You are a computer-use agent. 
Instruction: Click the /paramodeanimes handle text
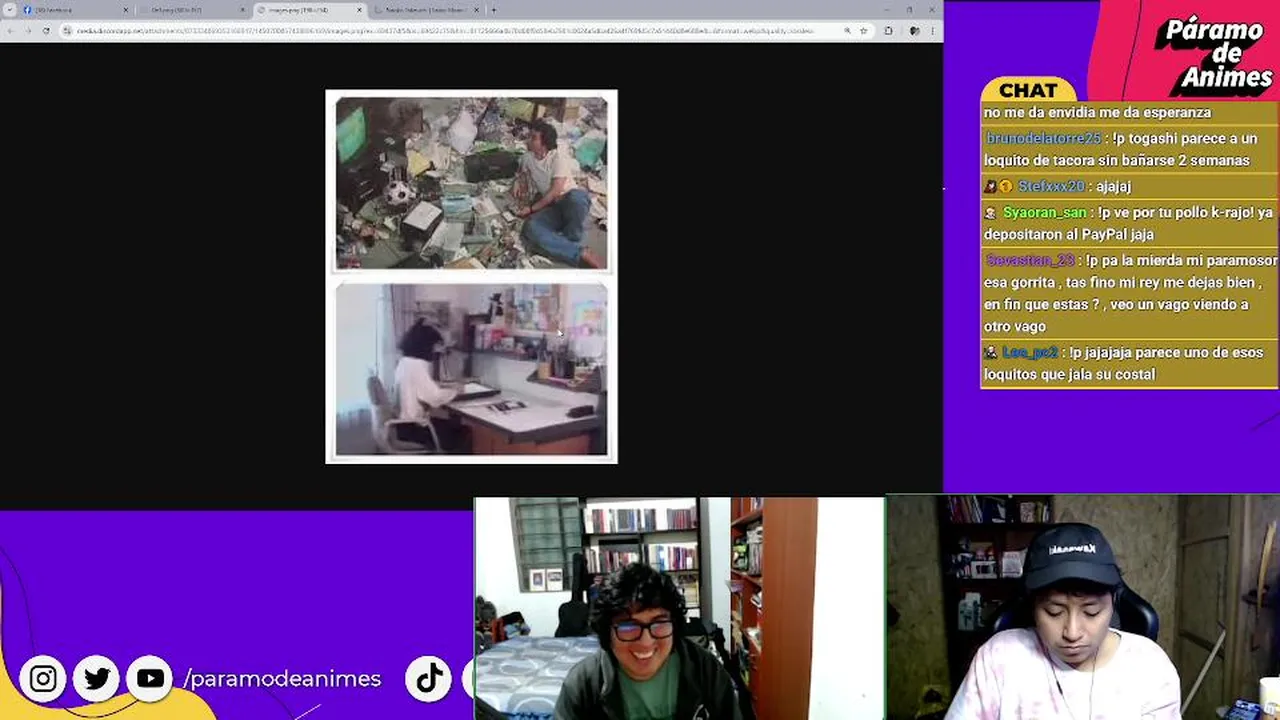coord(282,679)
